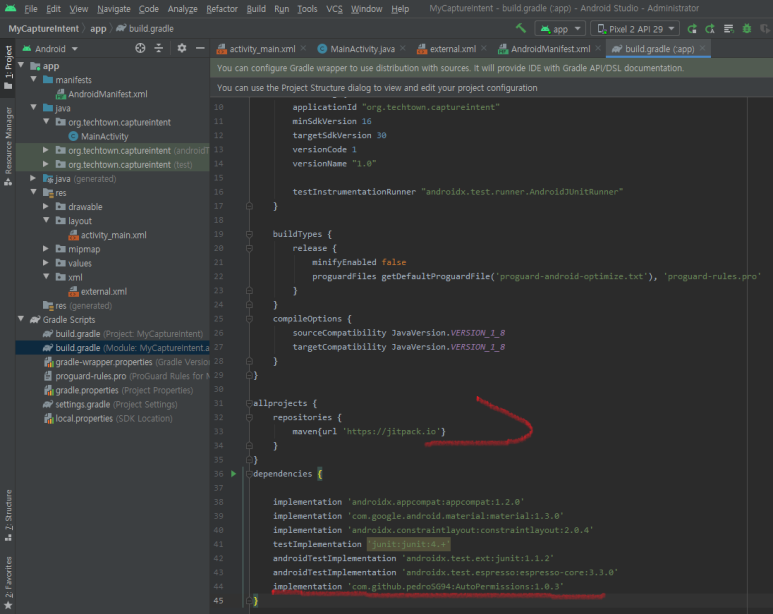The image size is (773, 614).
Task: Click Apply Code Changes icon
Action: (710, 29)
